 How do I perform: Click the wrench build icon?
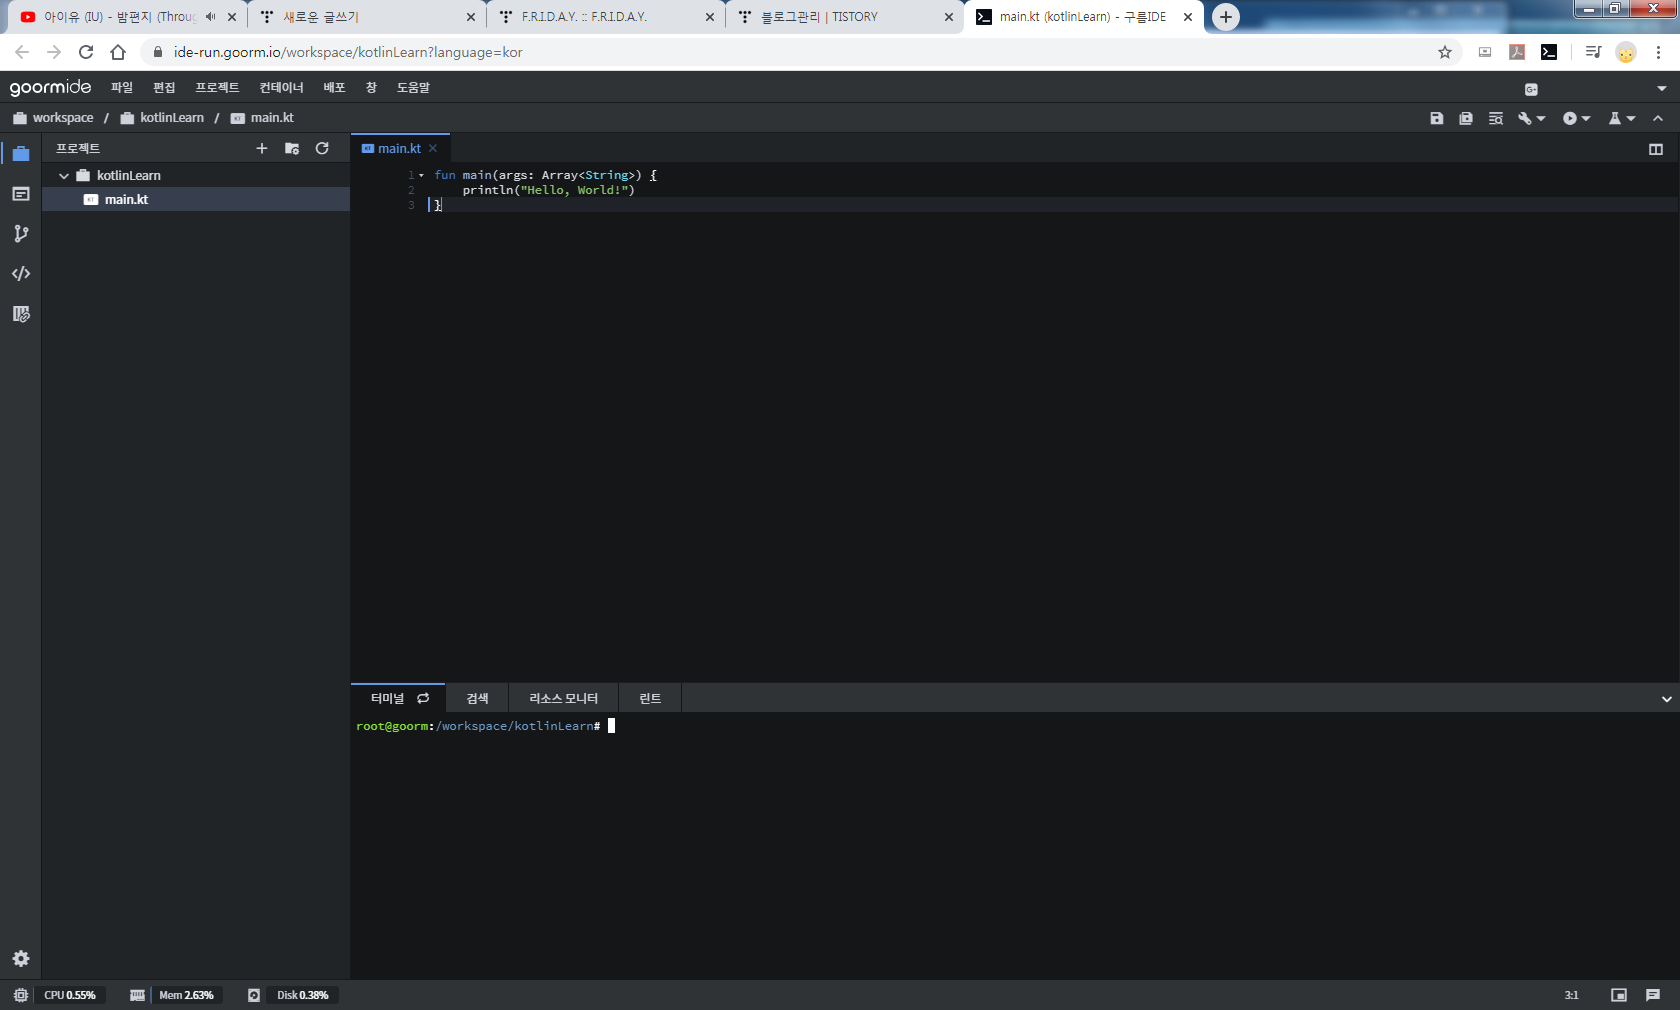pos(1525,118)
